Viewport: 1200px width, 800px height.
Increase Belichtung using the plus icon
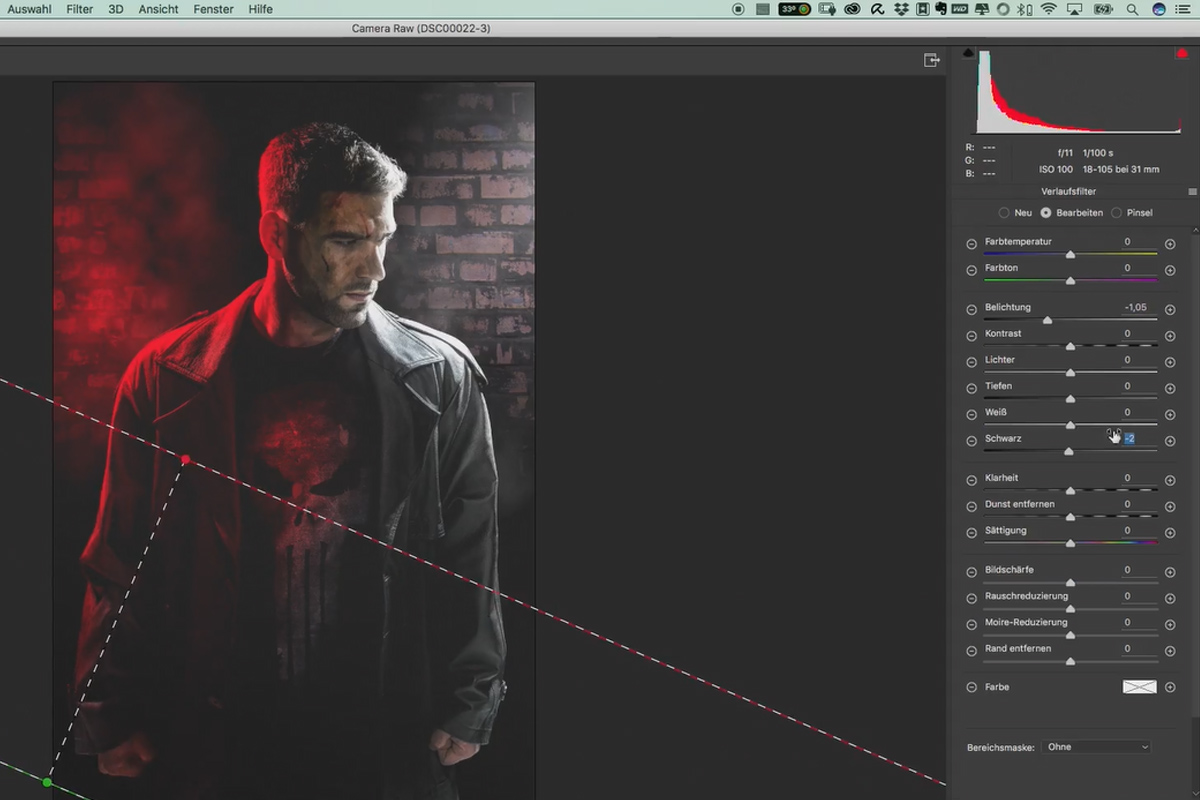click(x=1170, y=310)
